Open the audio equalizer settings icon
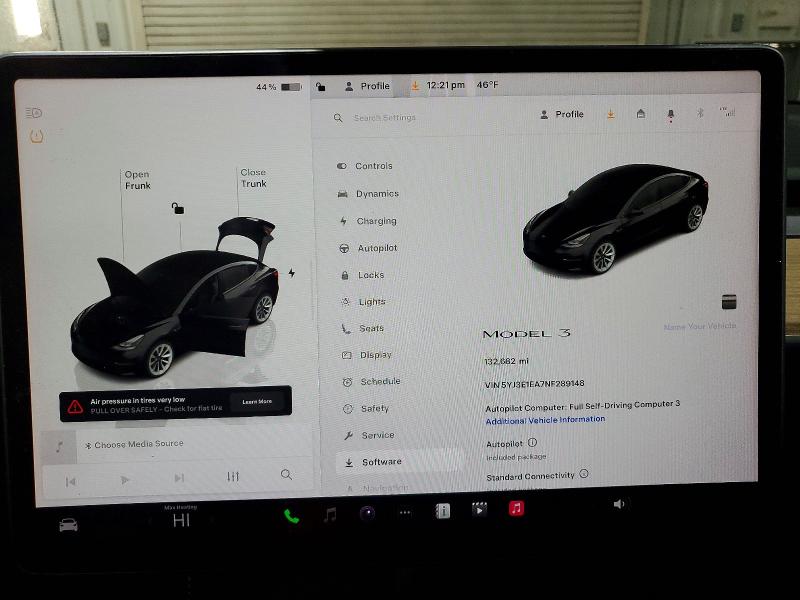Viewport: 800px width, 600px height. pyautogui.click(x=233, y=477)
